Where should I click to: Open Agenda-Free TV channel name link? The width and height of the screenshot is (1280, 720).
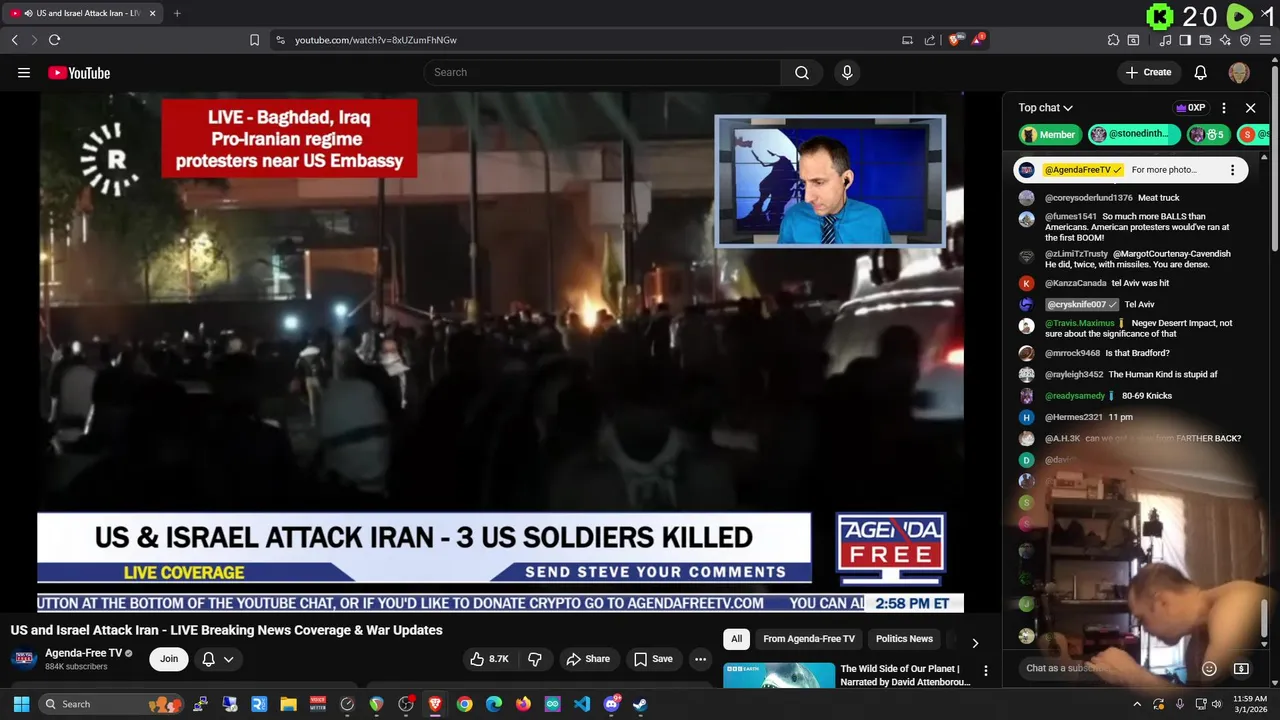84,653
